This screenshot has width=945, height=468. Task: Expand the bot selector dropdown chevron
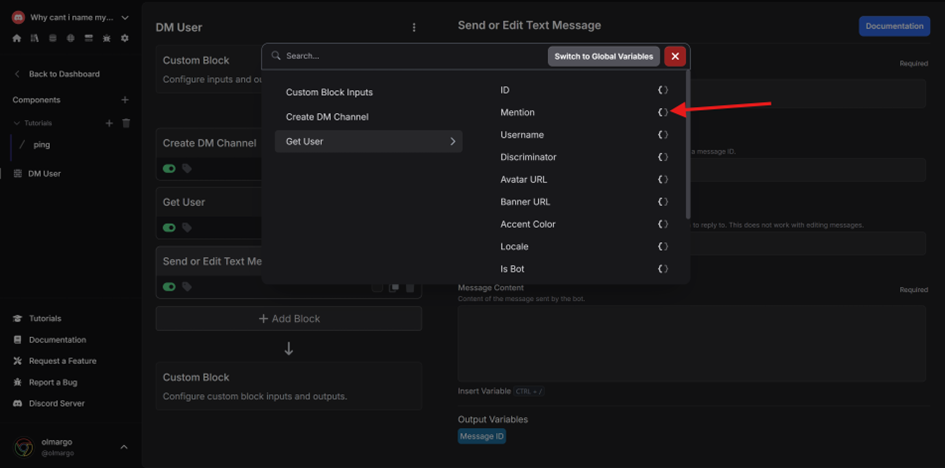pos(125,17)
